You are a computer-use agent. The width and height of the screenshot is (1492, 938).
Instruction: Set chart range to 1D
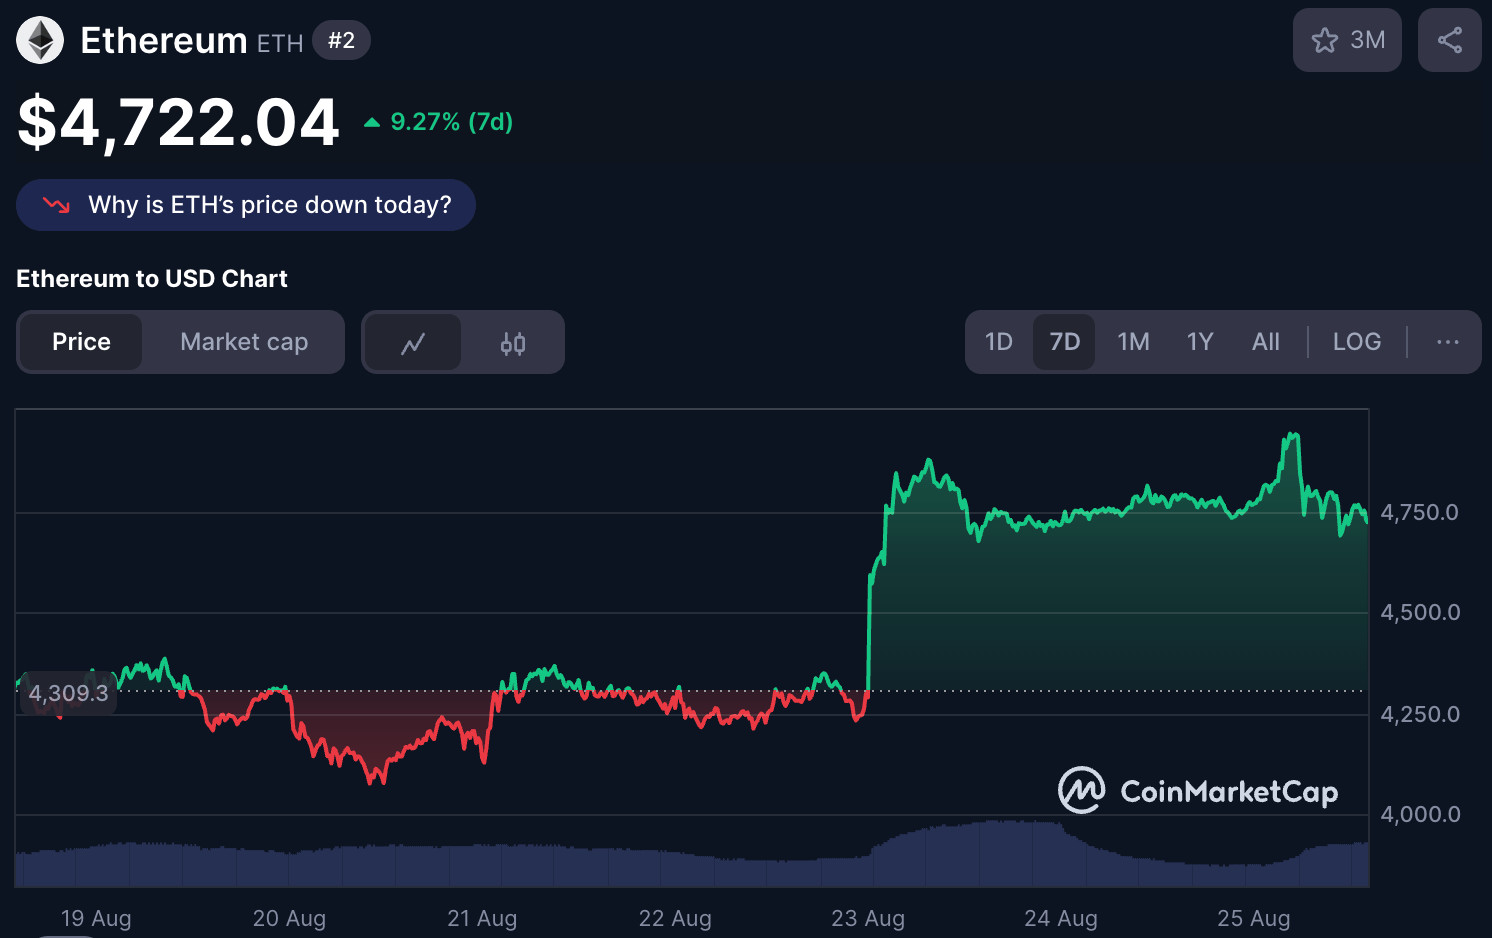[x=999, y=342]
